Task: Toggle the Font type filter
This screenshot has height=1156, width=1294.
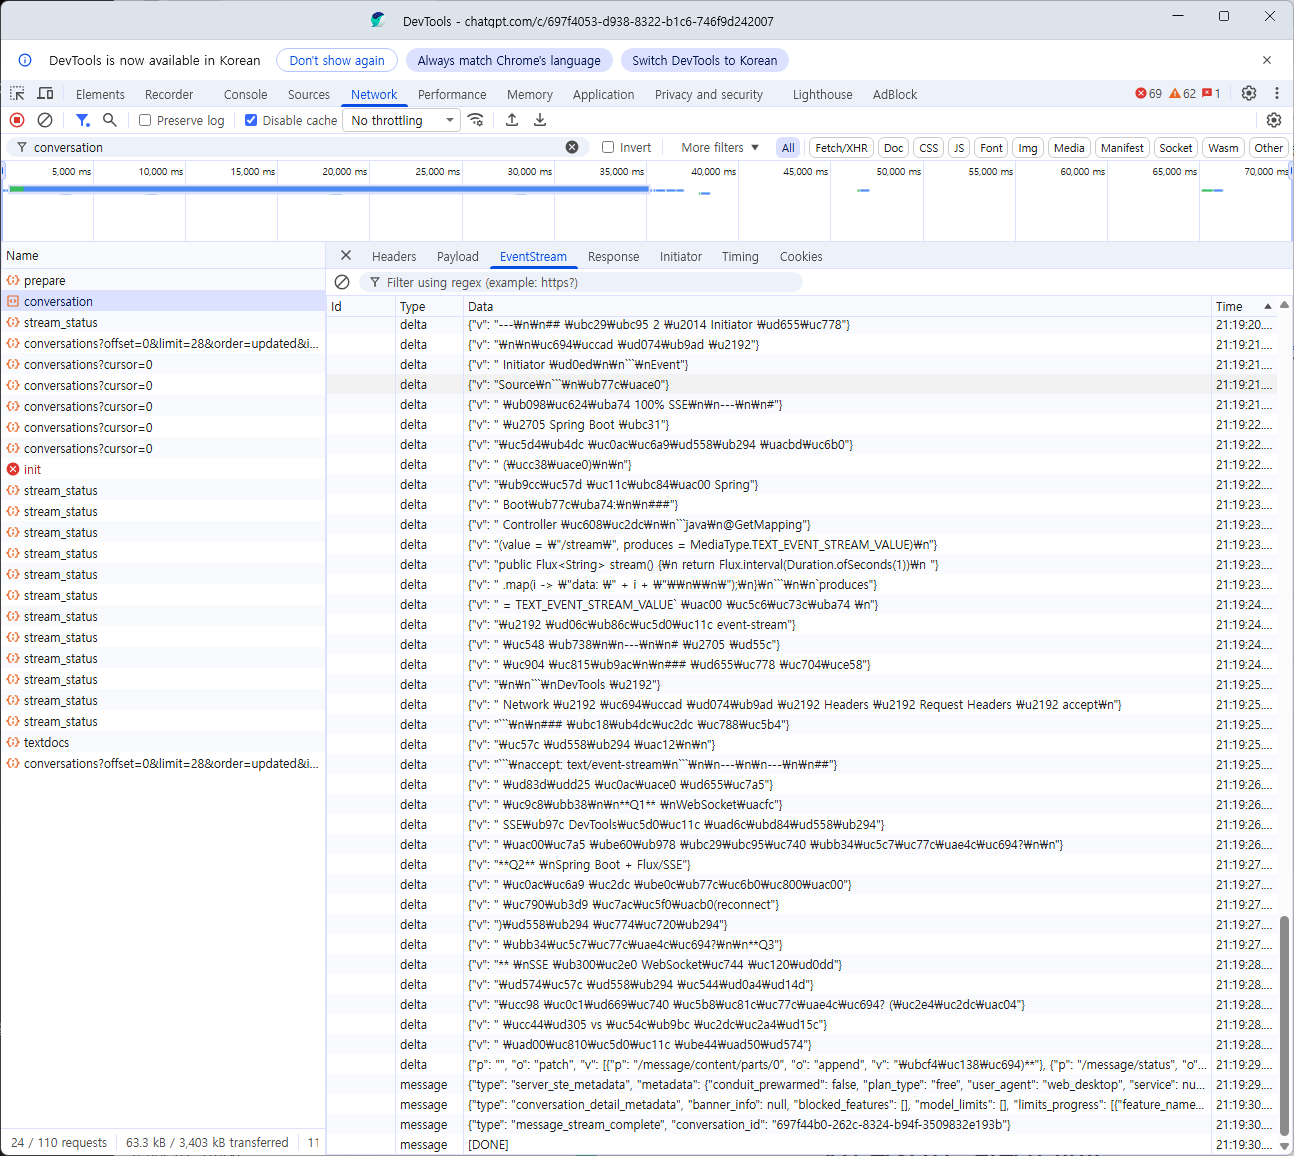Action: [991, 148]
